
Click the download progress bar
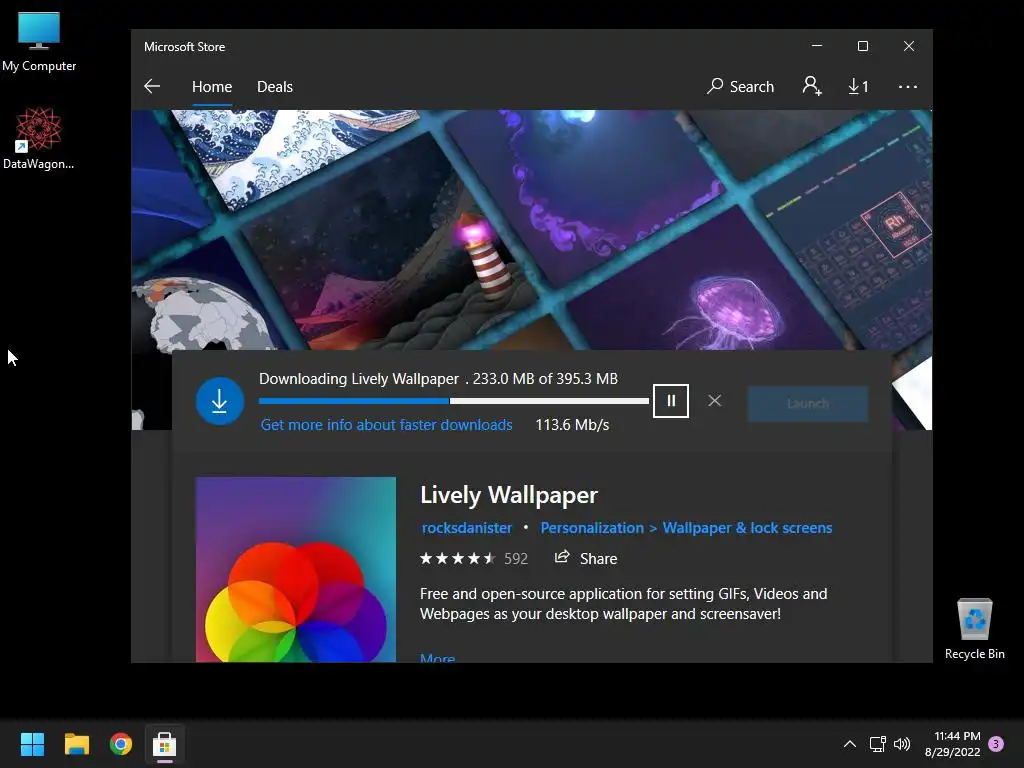(454, 401)
